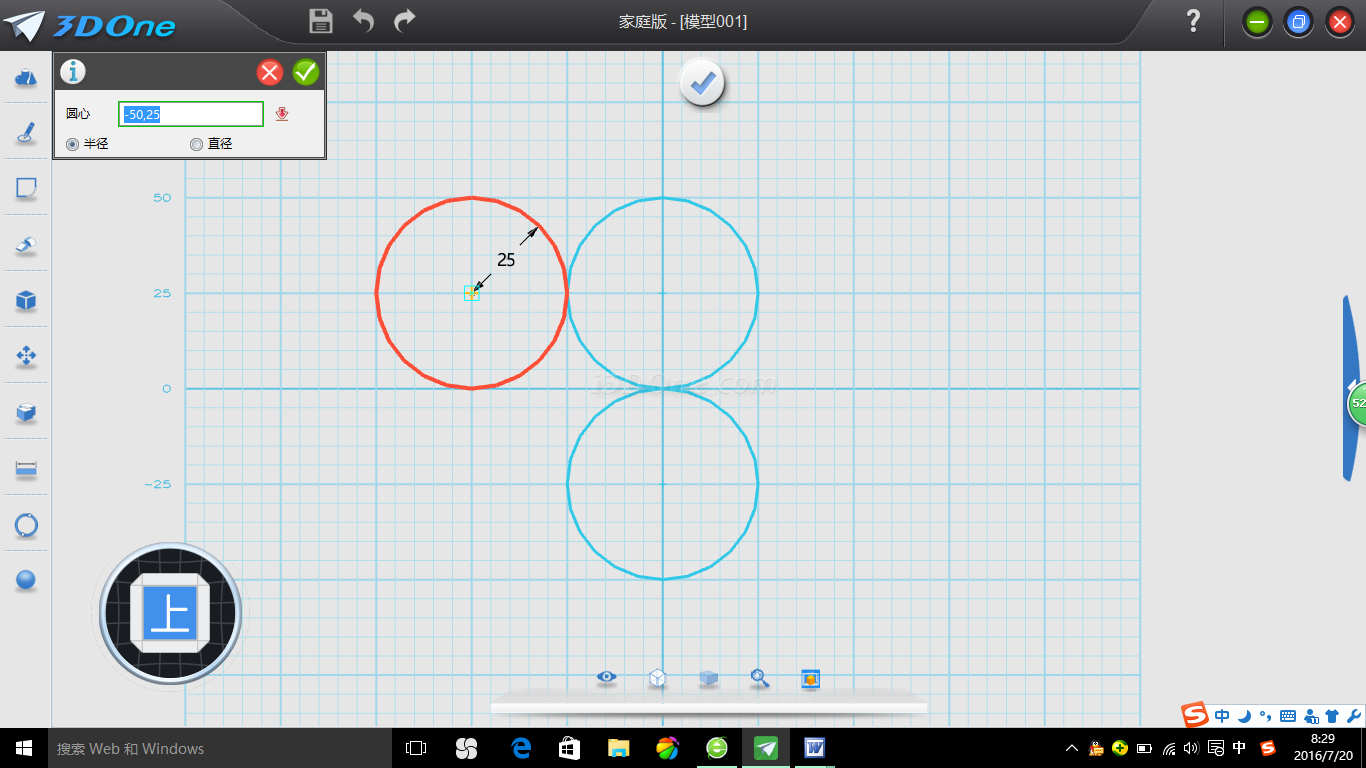Screen dimensions: 1366x768
Task: Redo the last undone action
Action: (x=405, y=21)
